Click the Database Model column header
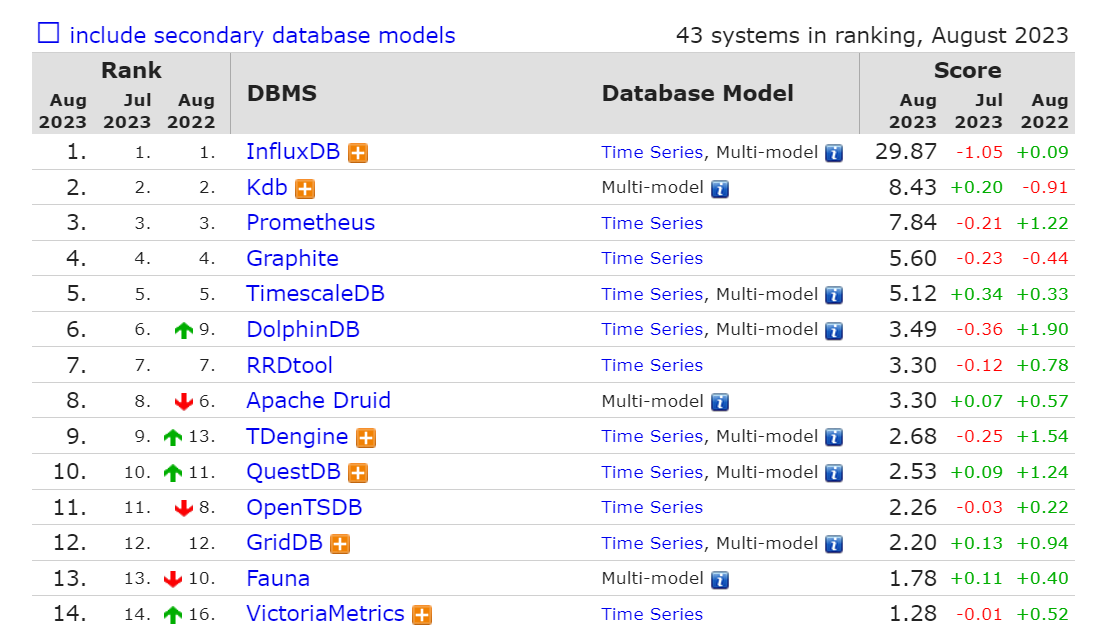 click(x=698, y=93)
